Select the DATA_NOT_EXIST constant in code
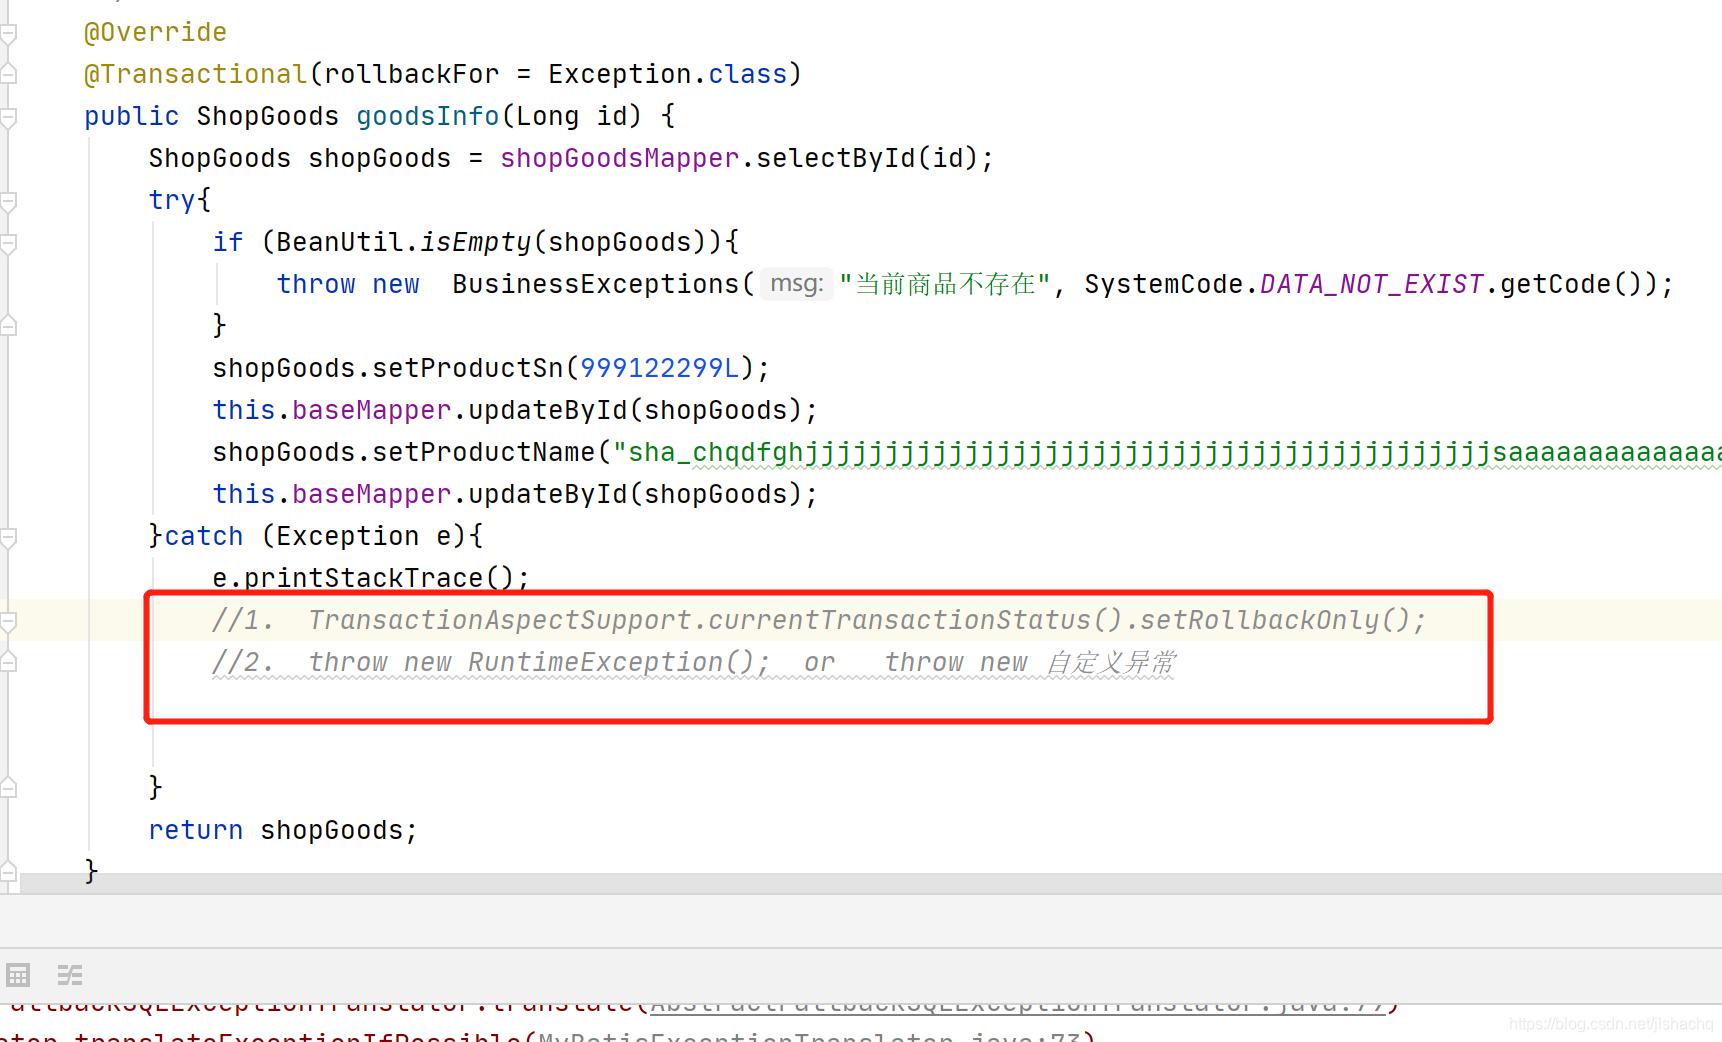The height and width of the screenshot is (1042, 1722). click(1371, 283)
